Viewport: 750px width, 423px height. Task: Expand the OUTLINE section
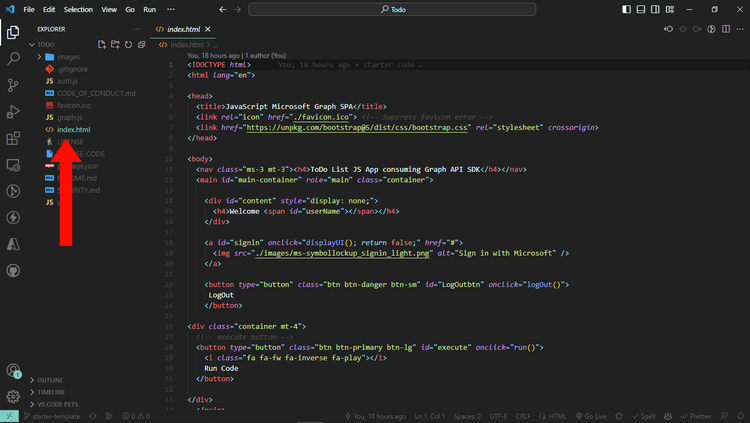50,380
